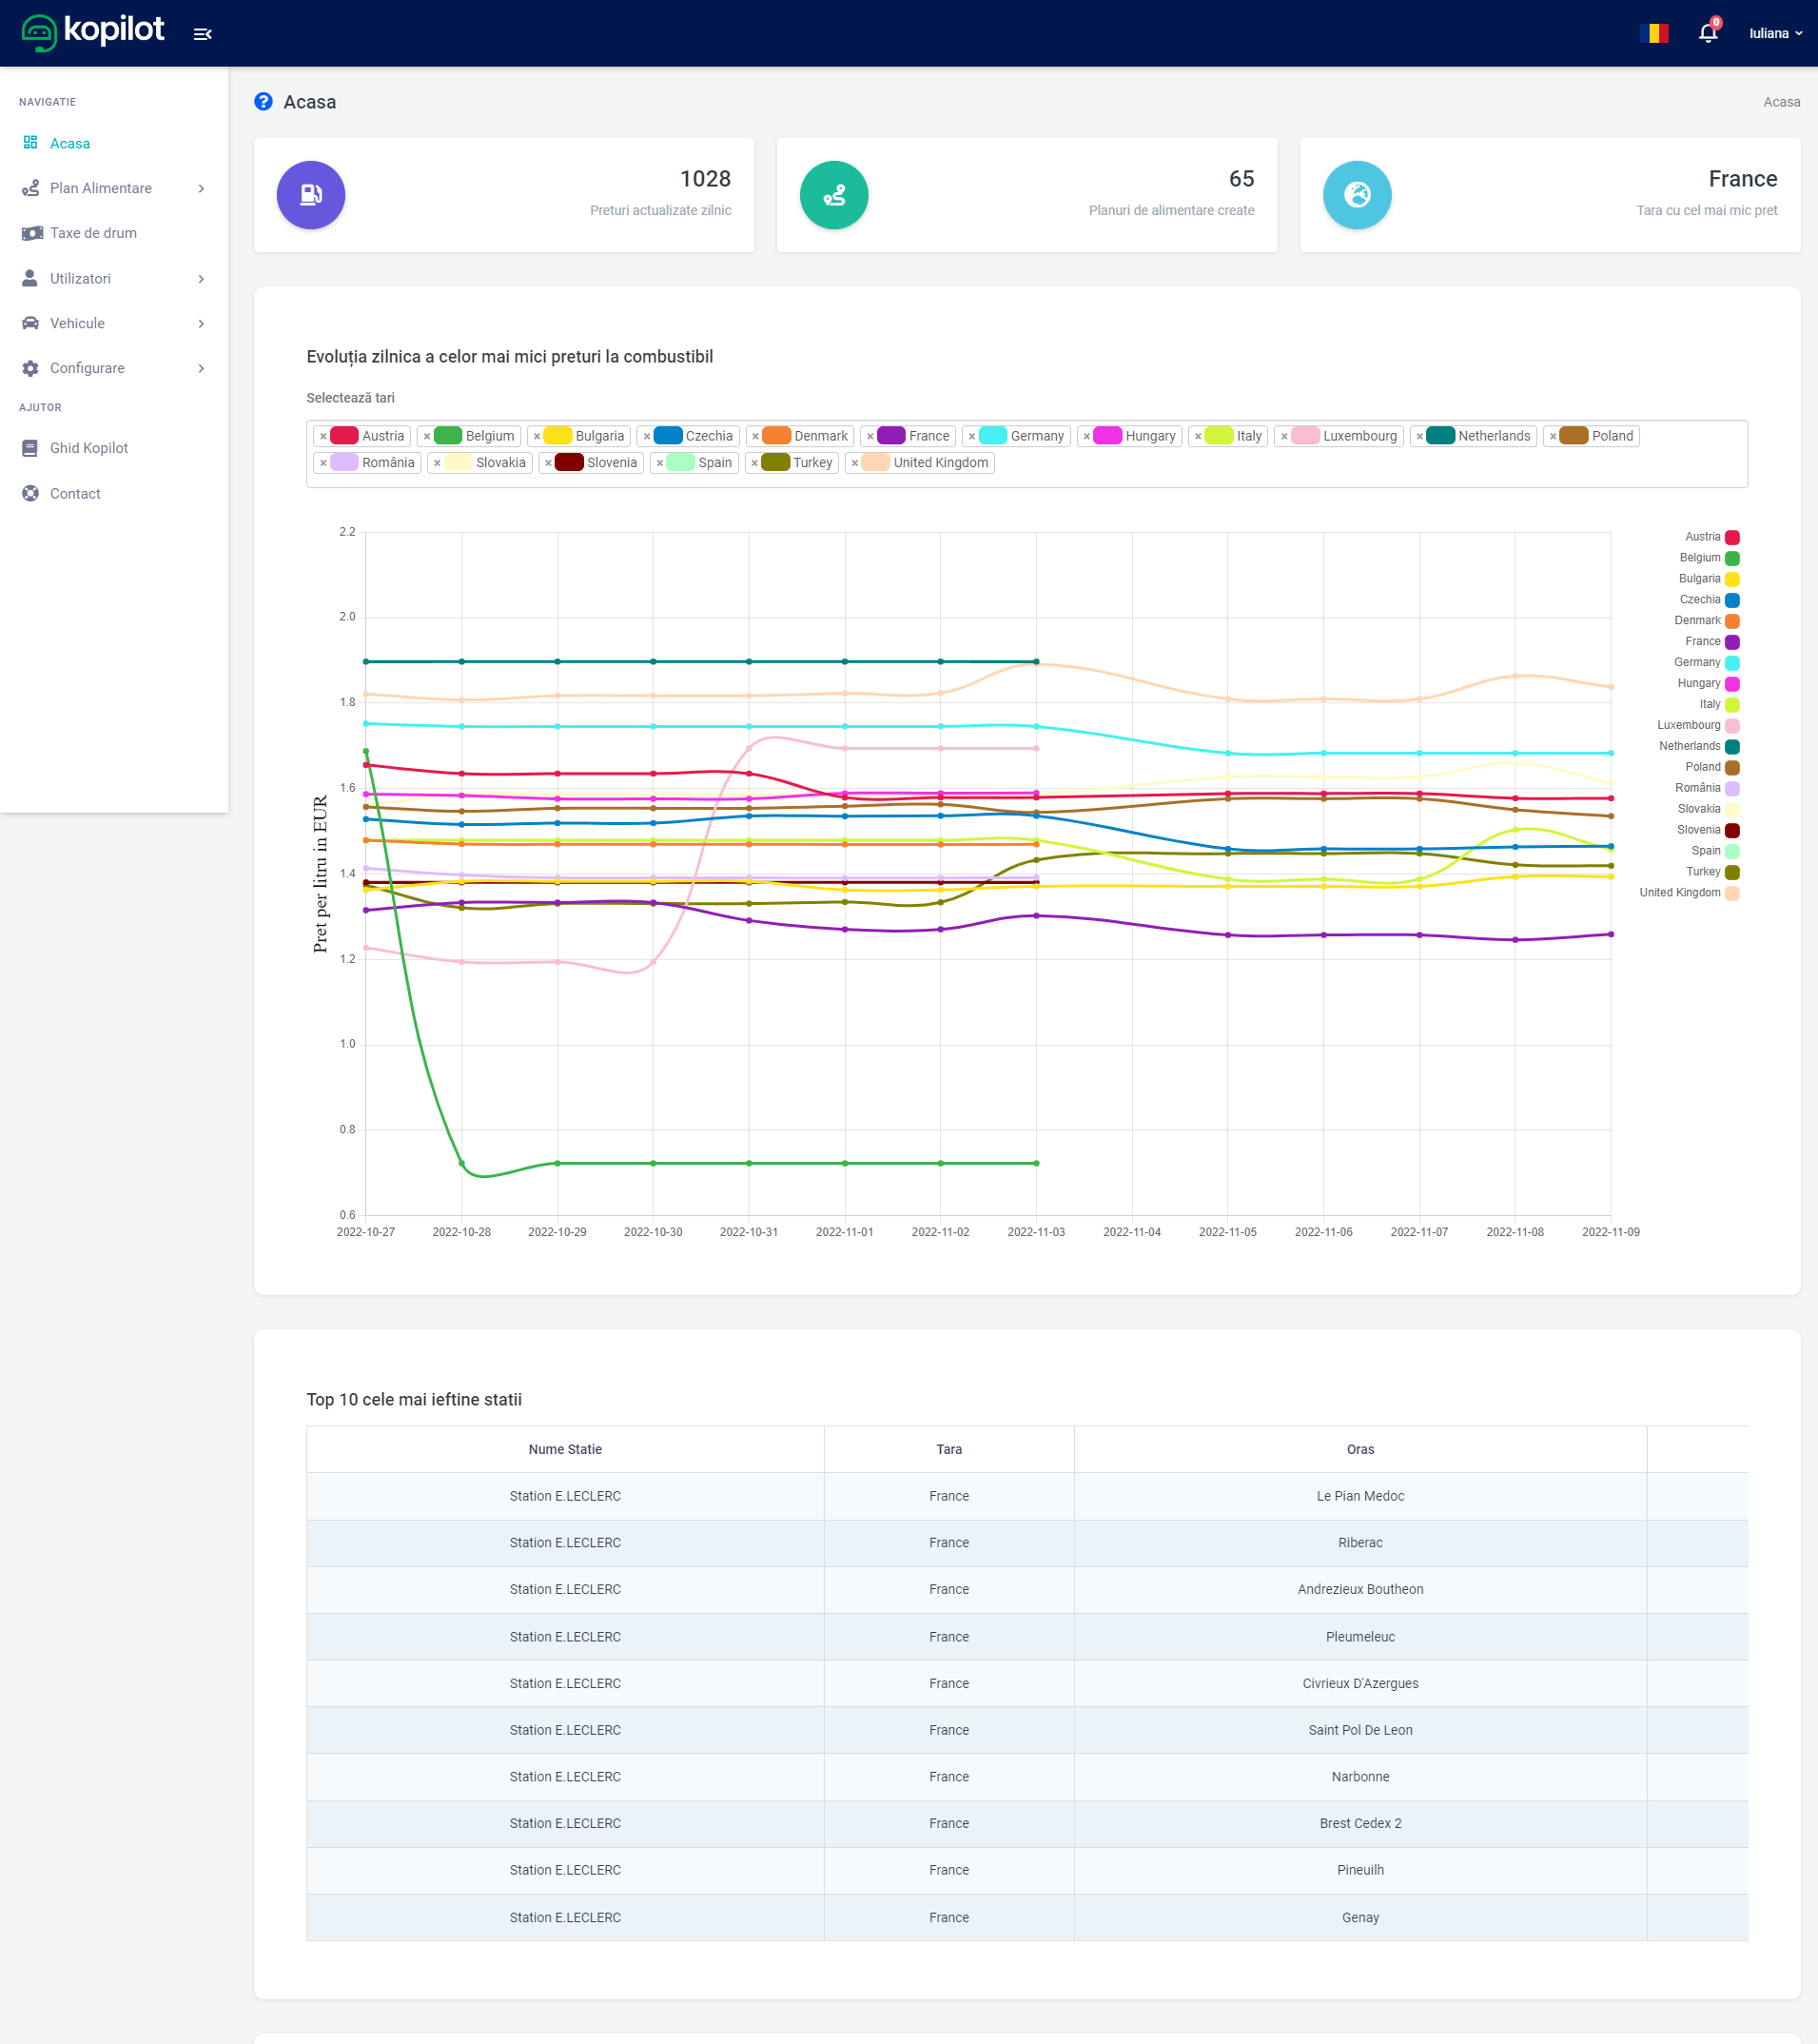Expand the Vehicule submenu
Viewport: 1818px width, 2044px height.
click(114, 323)
